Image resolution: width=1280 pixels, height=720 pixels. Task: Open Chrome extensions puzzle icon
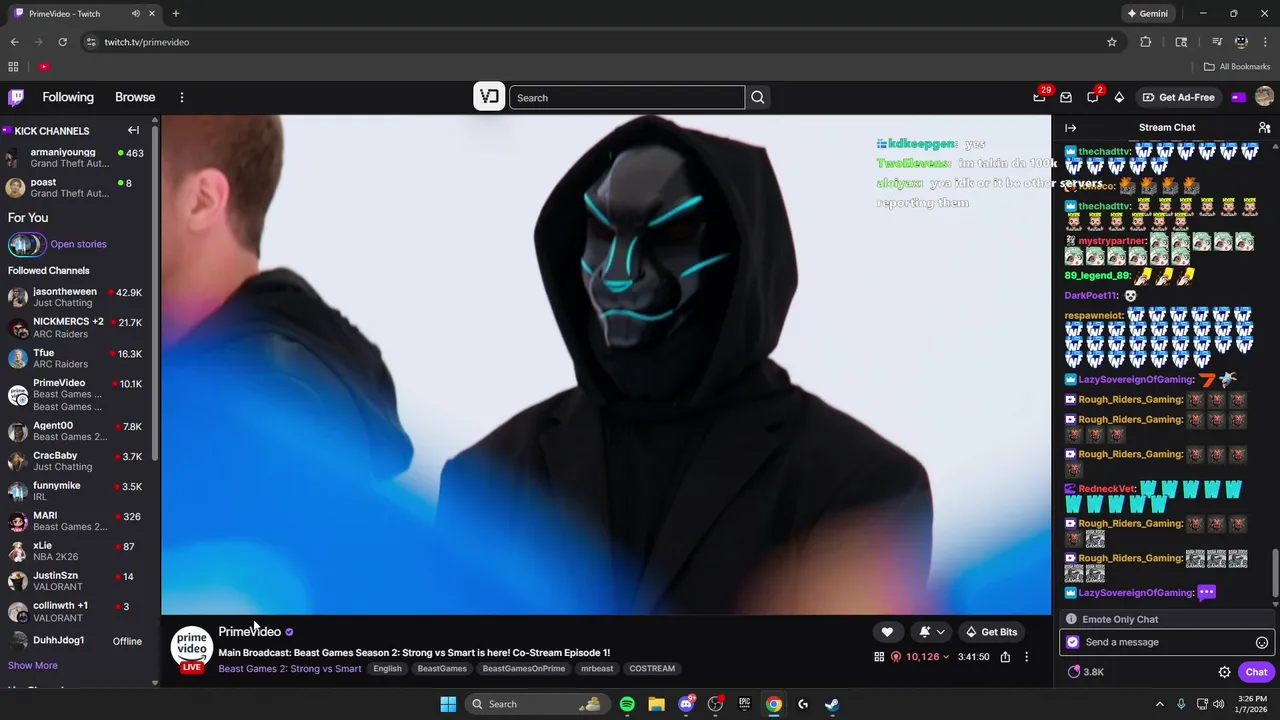tap(1146, 42)
